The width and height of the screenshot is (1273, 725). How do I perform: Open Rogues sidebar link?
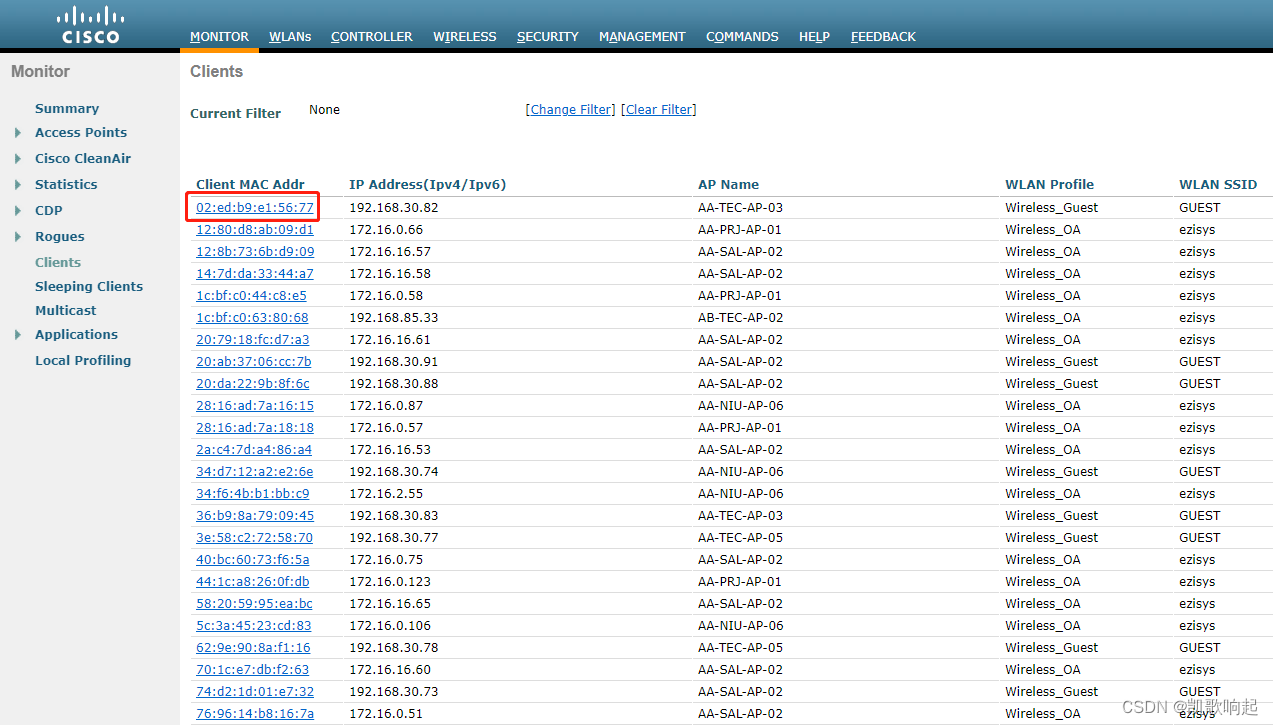60,236
